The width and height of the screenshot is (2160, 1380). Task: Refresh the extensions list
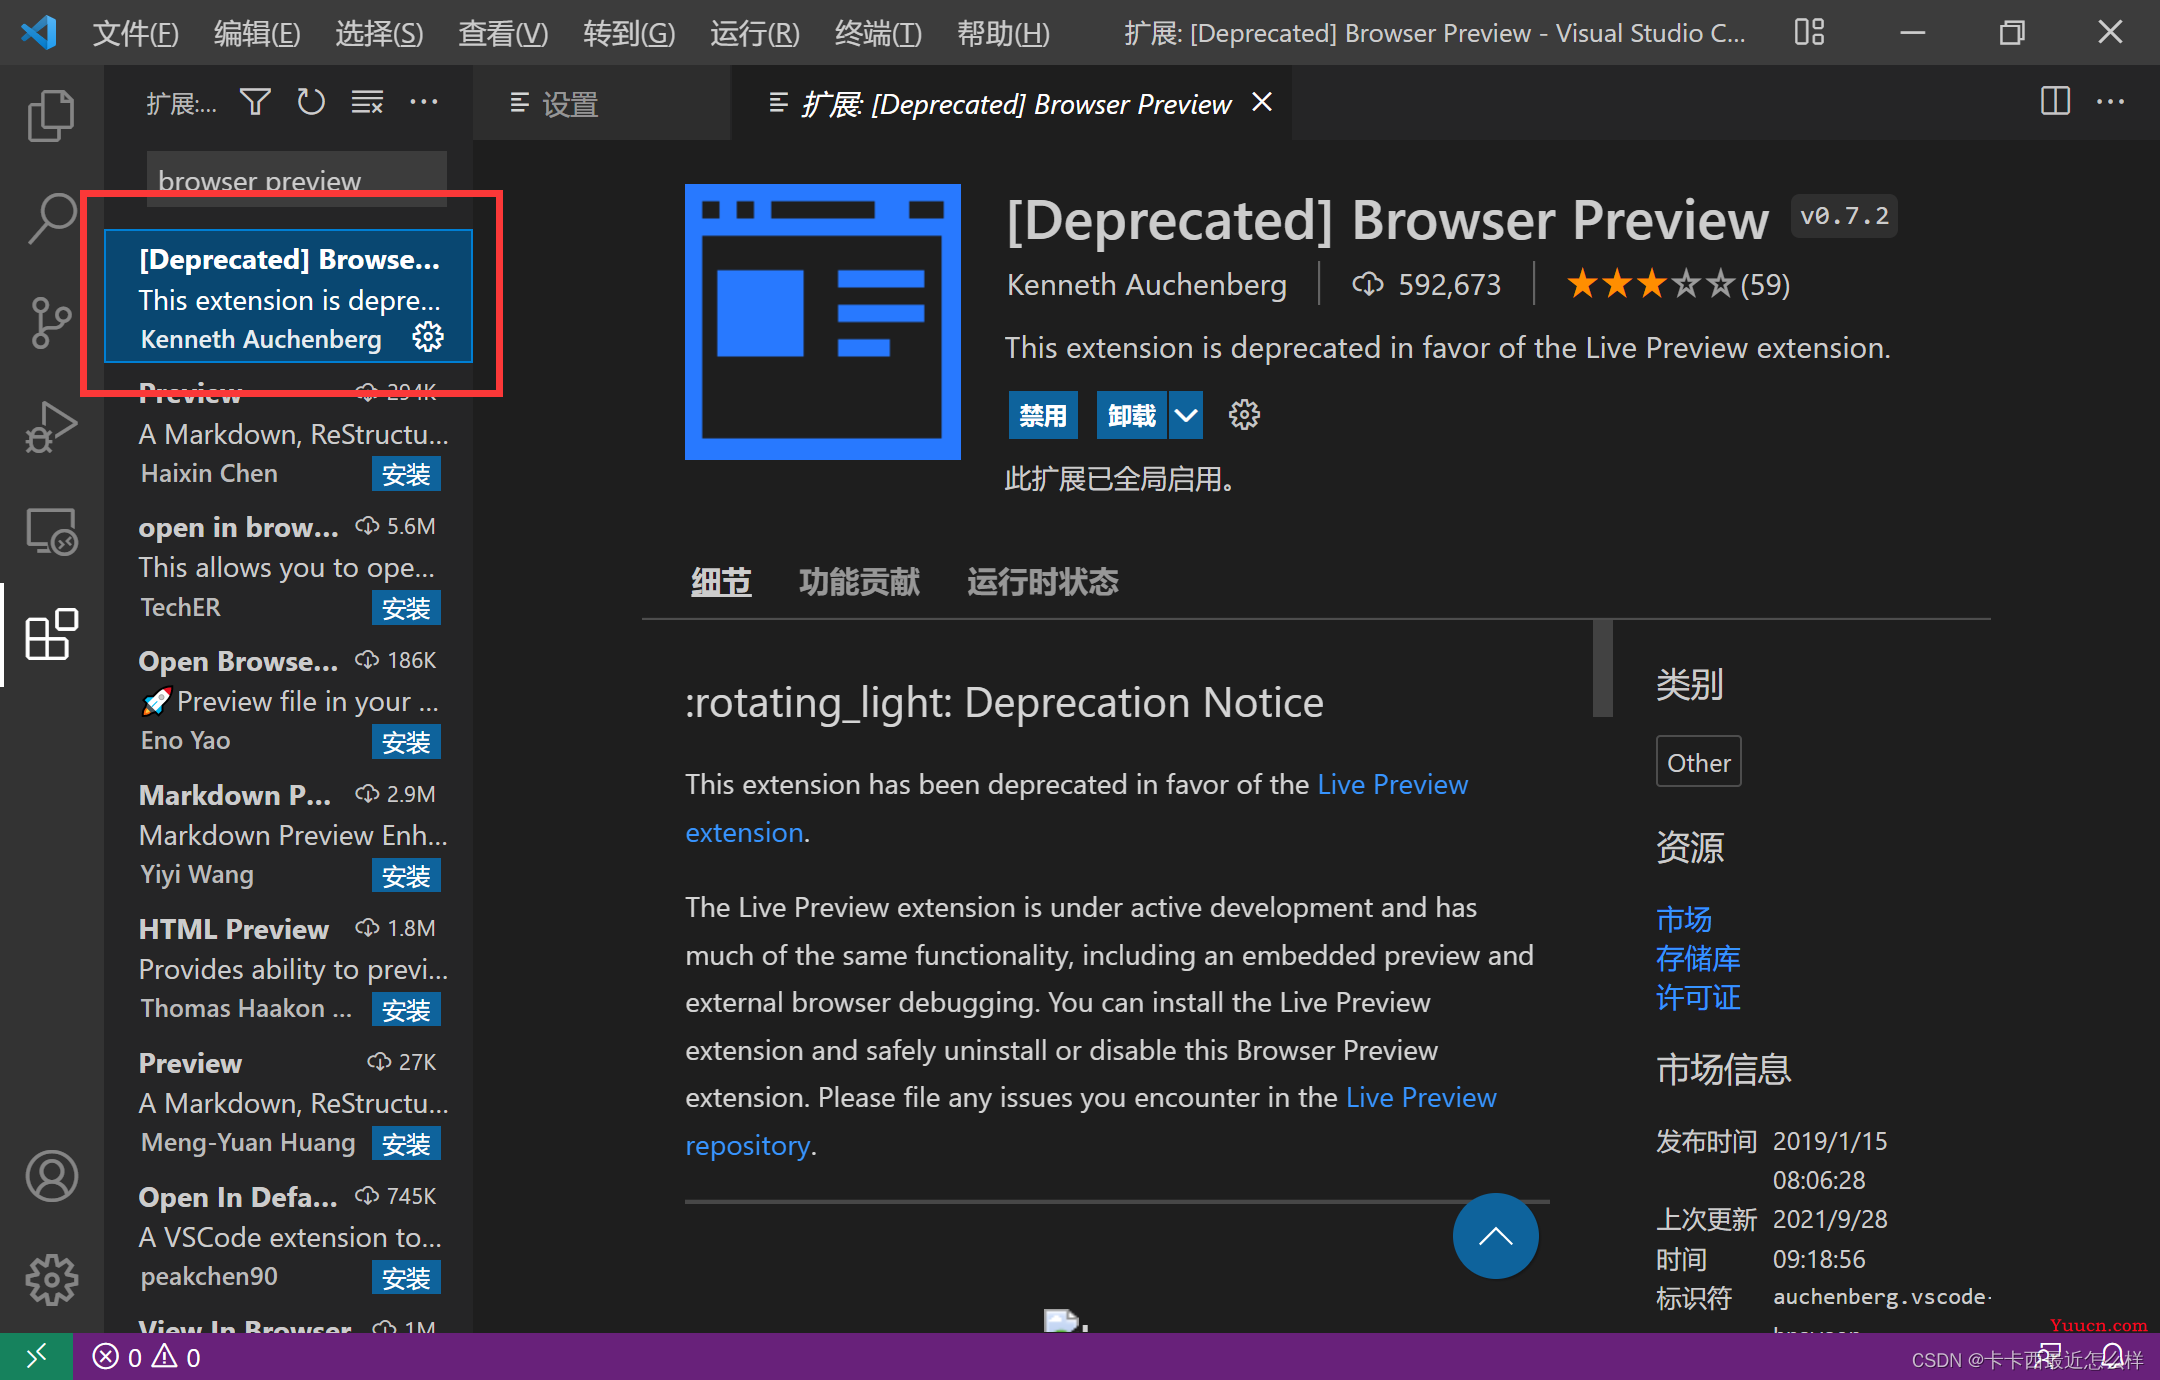pos(311,102)
